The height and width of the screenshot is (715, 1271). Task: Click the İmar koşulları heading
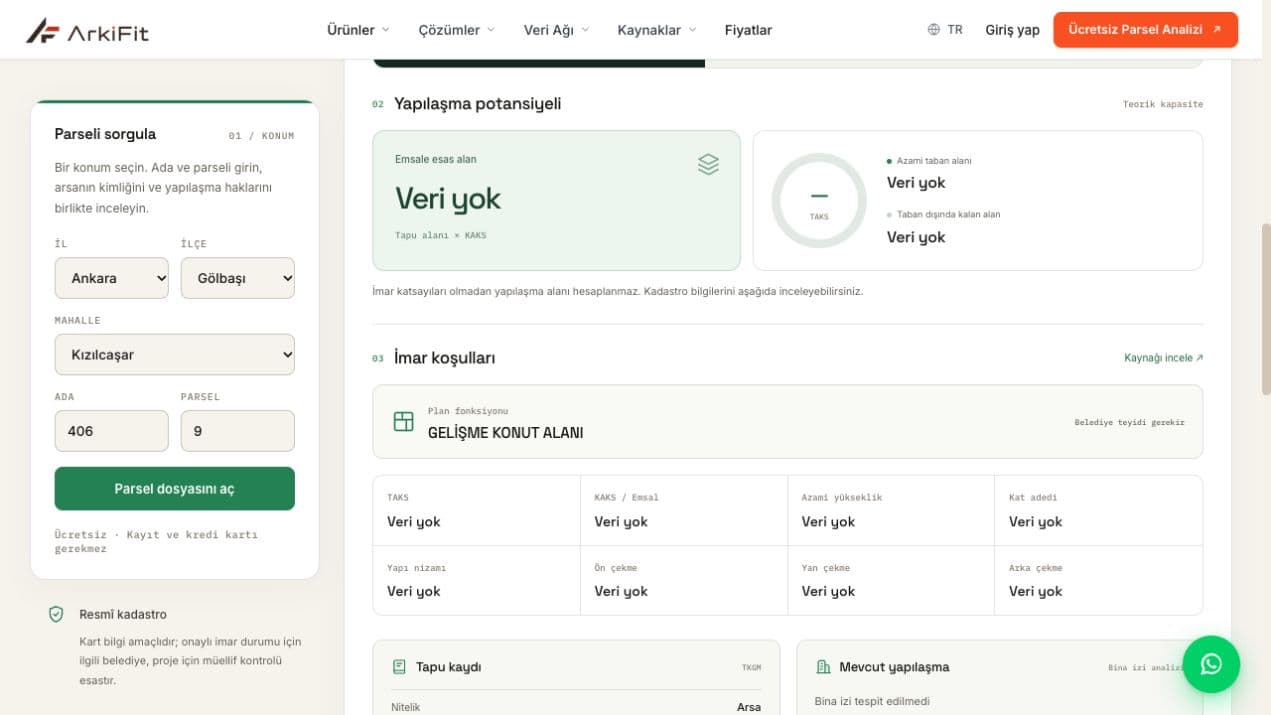tap(444, 358)
